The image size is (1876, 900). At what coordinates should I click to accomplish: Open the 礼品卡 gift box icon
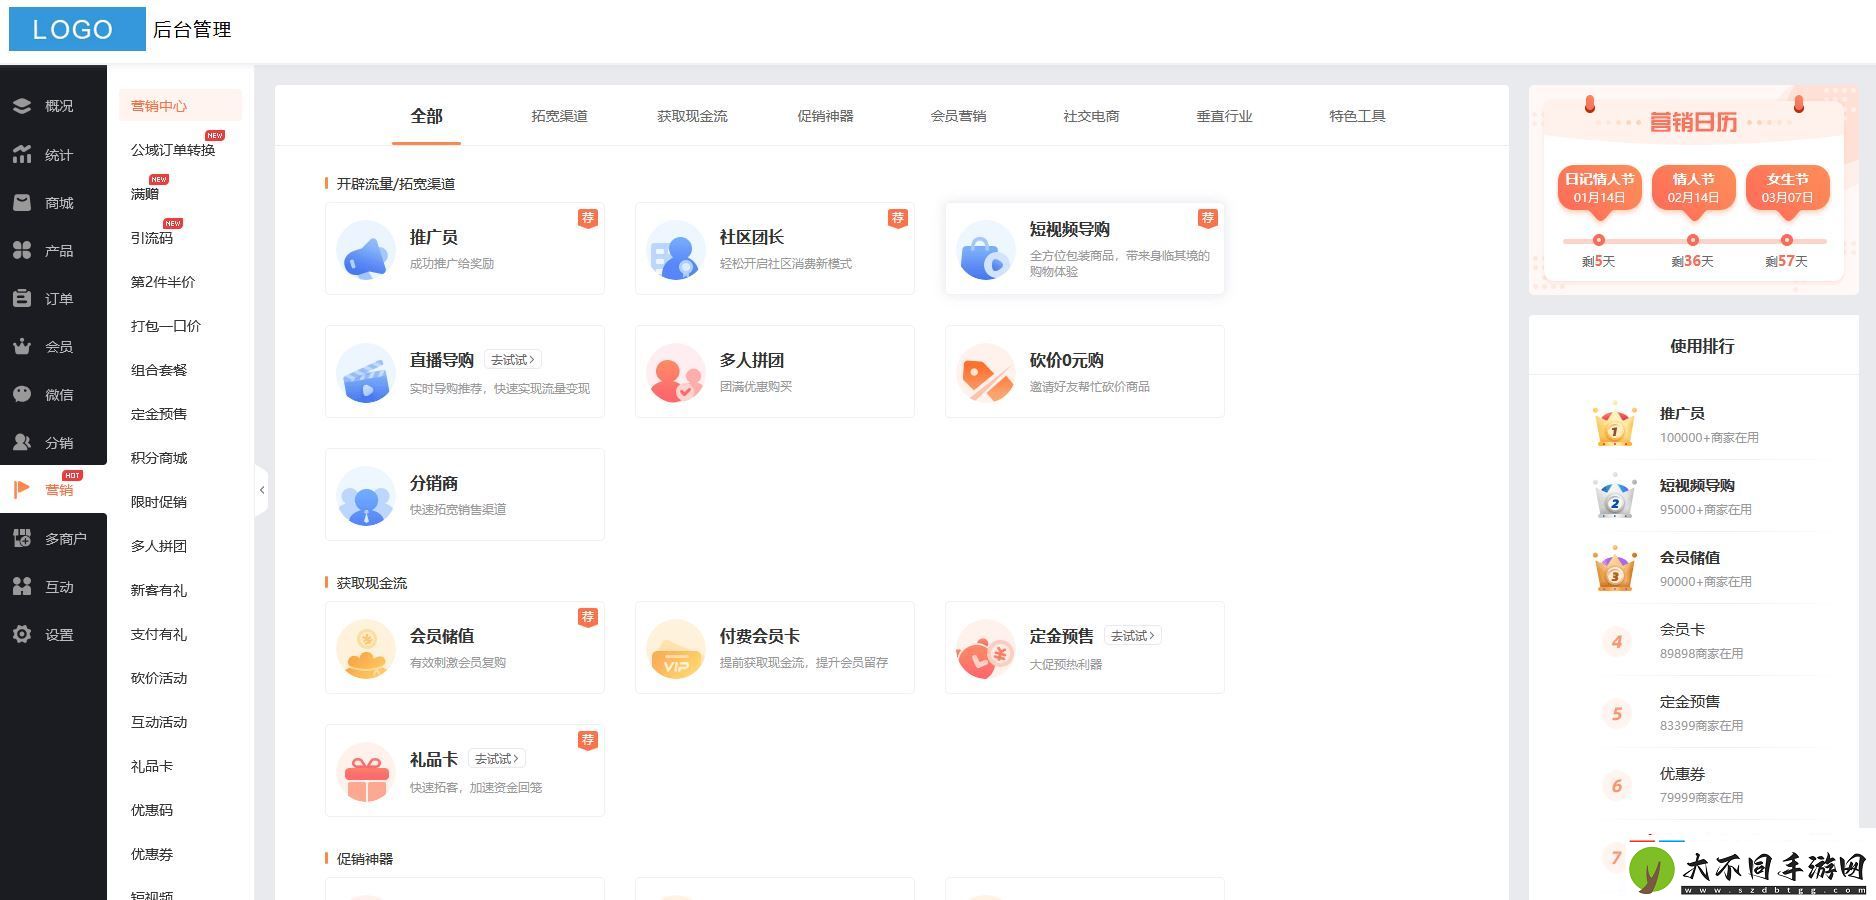click(x=366, y=772)
